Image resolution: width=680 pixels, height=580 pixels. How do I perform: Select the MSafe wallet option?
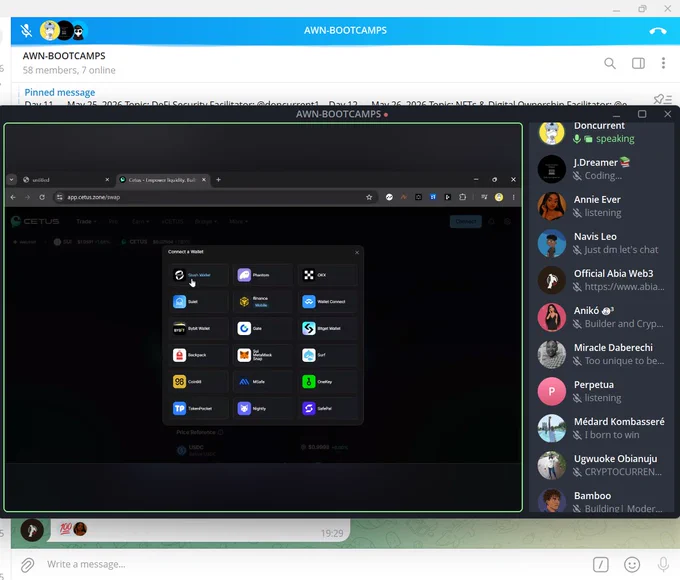(262, 382)
